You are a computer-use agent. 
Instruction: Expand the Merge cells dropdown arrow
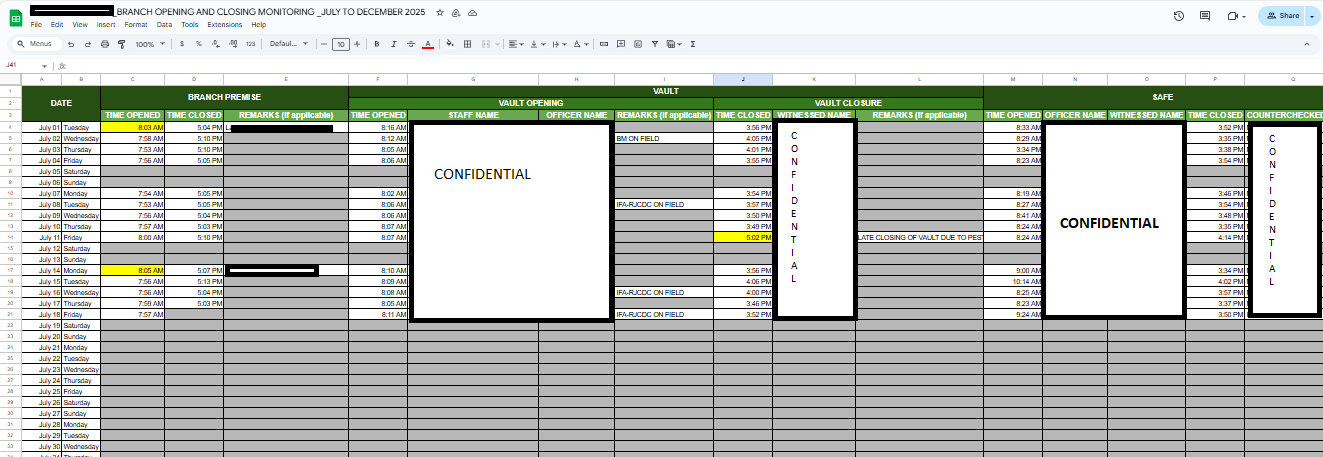(x=497, y=44)
